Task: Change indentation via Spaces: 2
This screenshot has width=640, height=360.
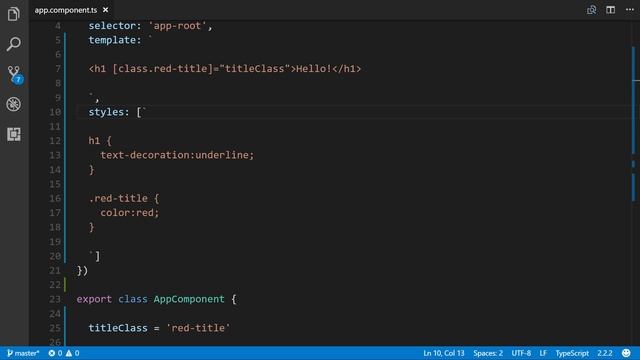Action: click(488, 353)
